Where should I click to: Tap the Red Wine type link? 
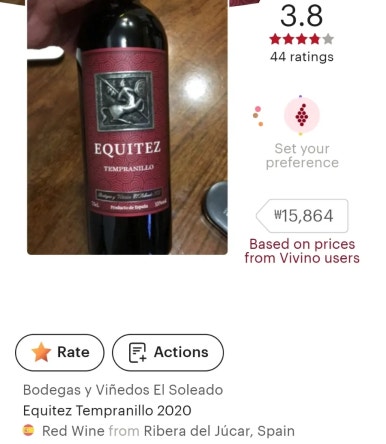point(73,431)
